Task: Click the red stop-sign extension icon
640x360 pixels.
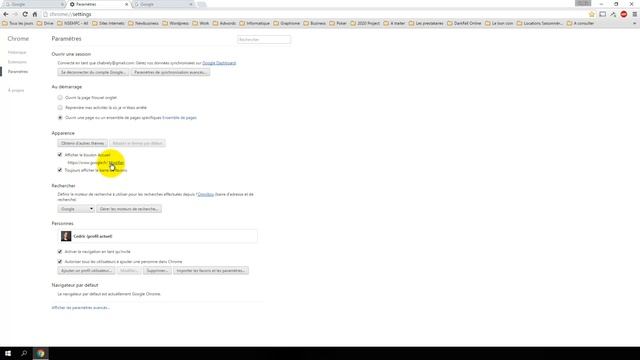Action: pyautogui.click(x=624, y=14)
